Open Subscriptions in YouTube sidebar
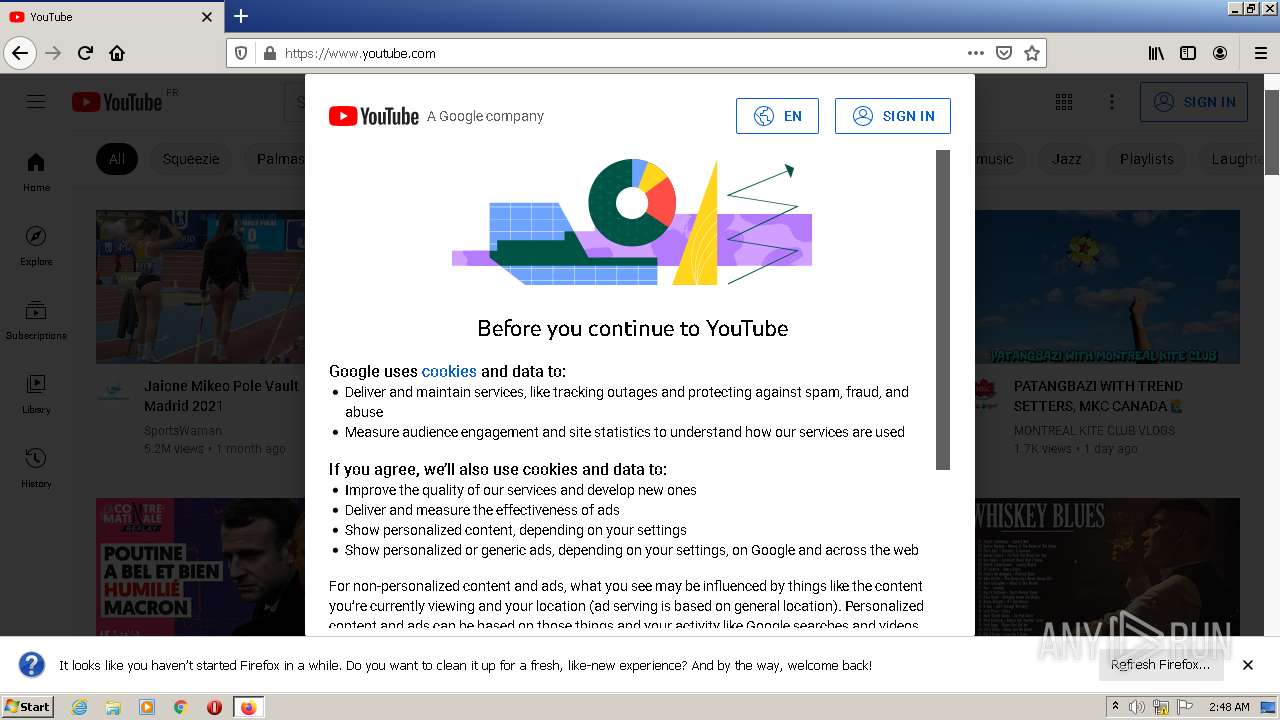 [36, 320]
